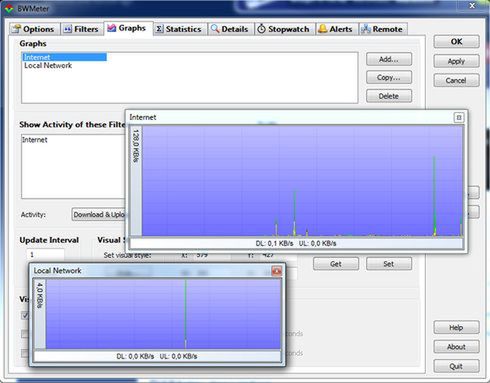Open the Stopwatch tab
Screen dimensions: 490x383
[284, 29]
